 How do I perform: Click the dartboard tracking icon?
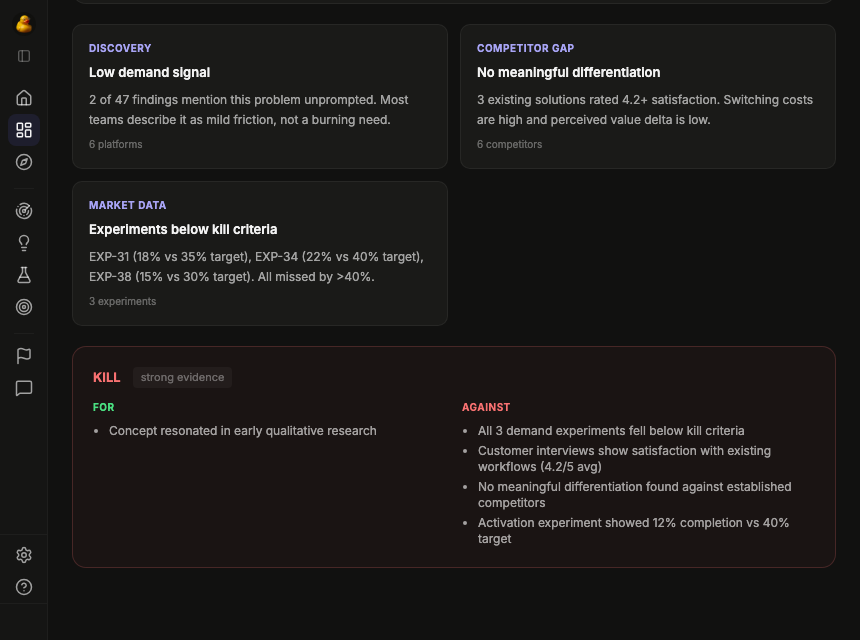tap(23, 211)
